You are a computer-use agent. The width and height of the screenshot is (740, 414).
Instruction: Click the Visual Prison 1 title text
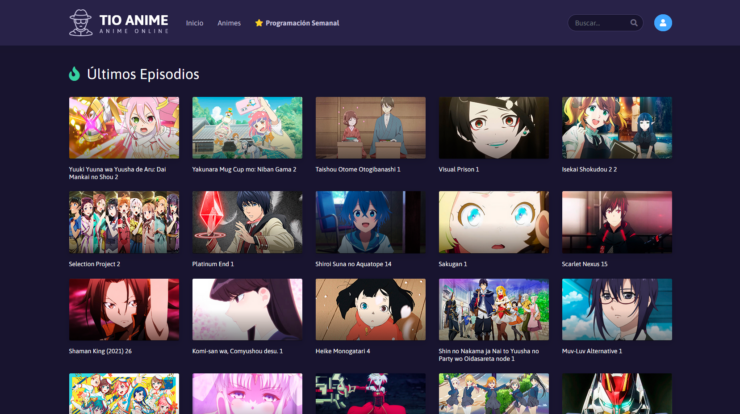(x=459, y=169)
